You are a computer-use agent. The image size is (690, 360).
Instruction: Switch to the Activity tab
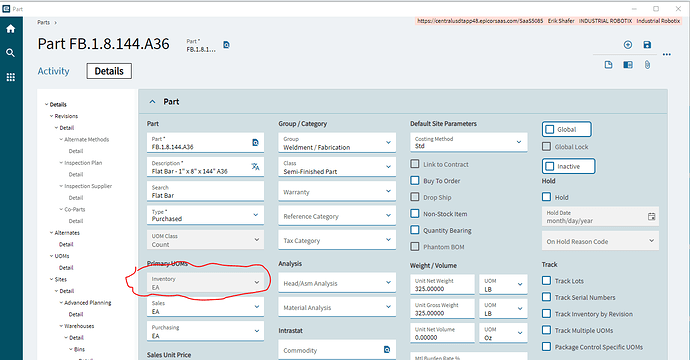coord(53,71)
